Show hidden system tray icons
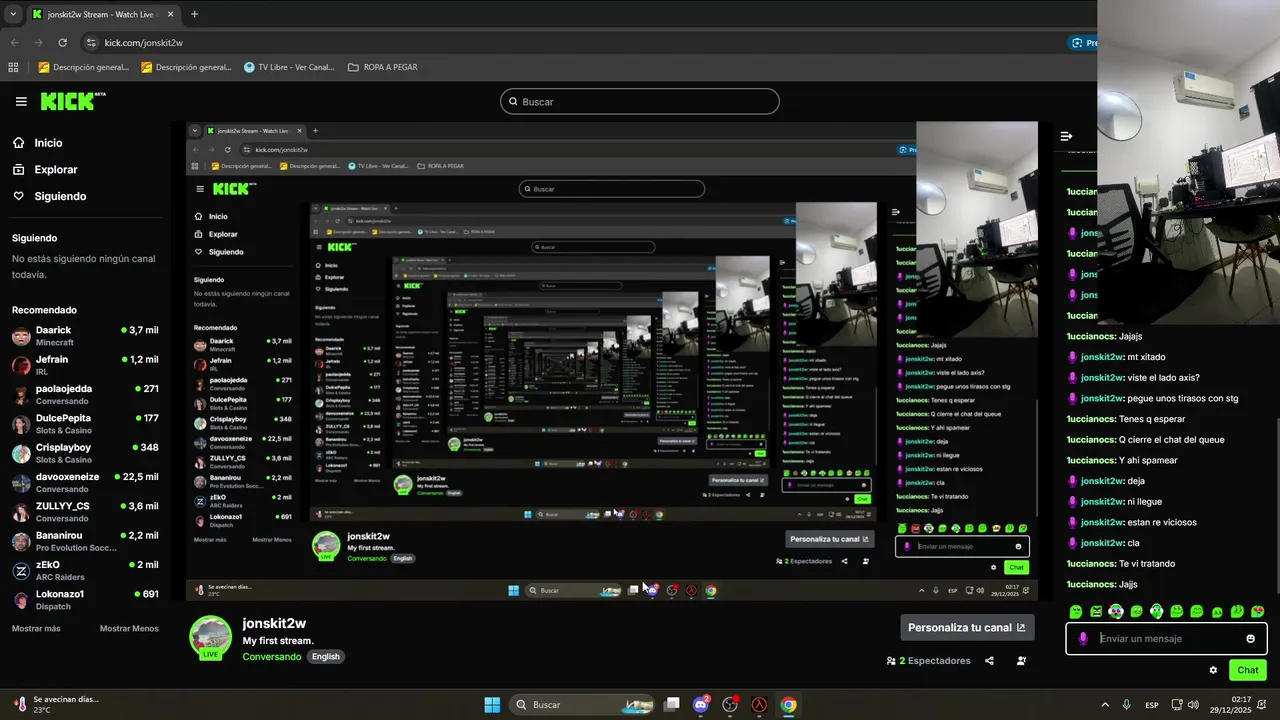 point(1105,705)
